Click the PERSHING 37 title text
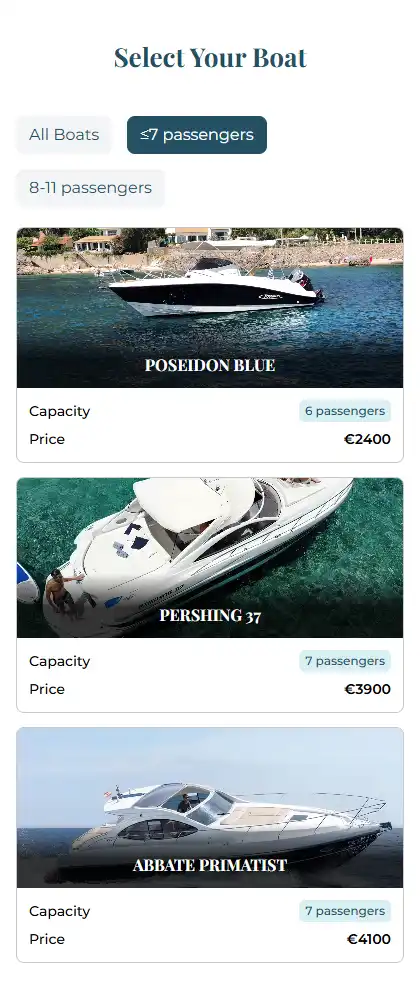Viewport: 420px width, 1000px height. point(210,615)
